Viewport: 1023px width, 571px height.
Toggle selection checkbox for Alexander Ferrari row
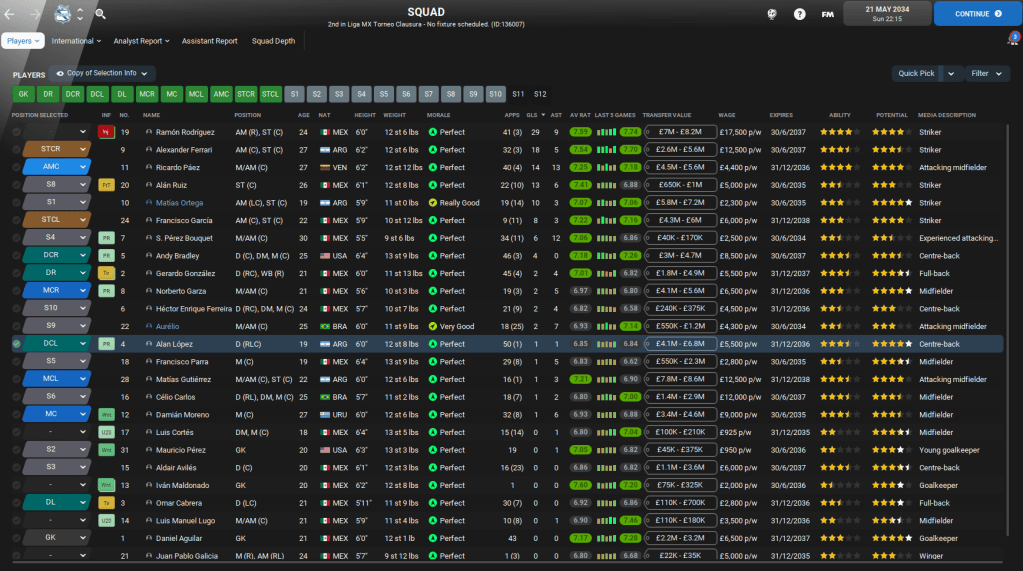pyautogui.click(x=17, y=150)
